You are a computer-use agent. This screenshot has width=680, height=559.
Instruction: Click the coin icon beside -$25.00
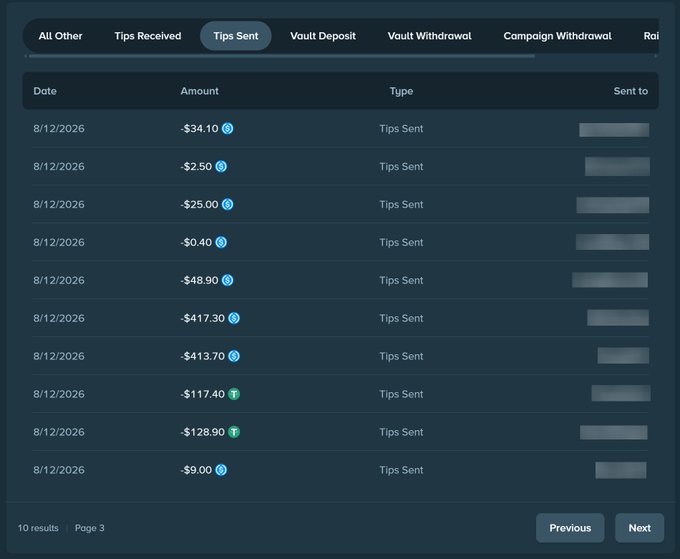pos(227,204)
